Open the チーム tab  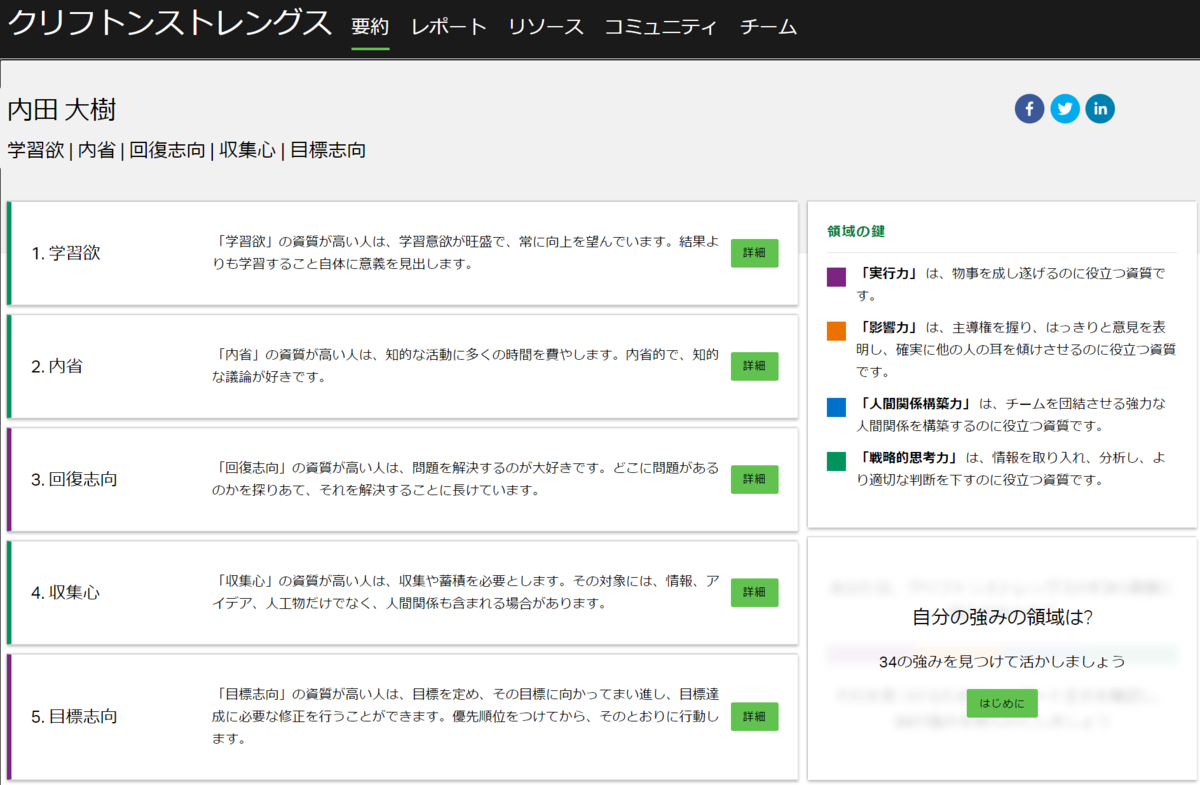tap(768, 27)
